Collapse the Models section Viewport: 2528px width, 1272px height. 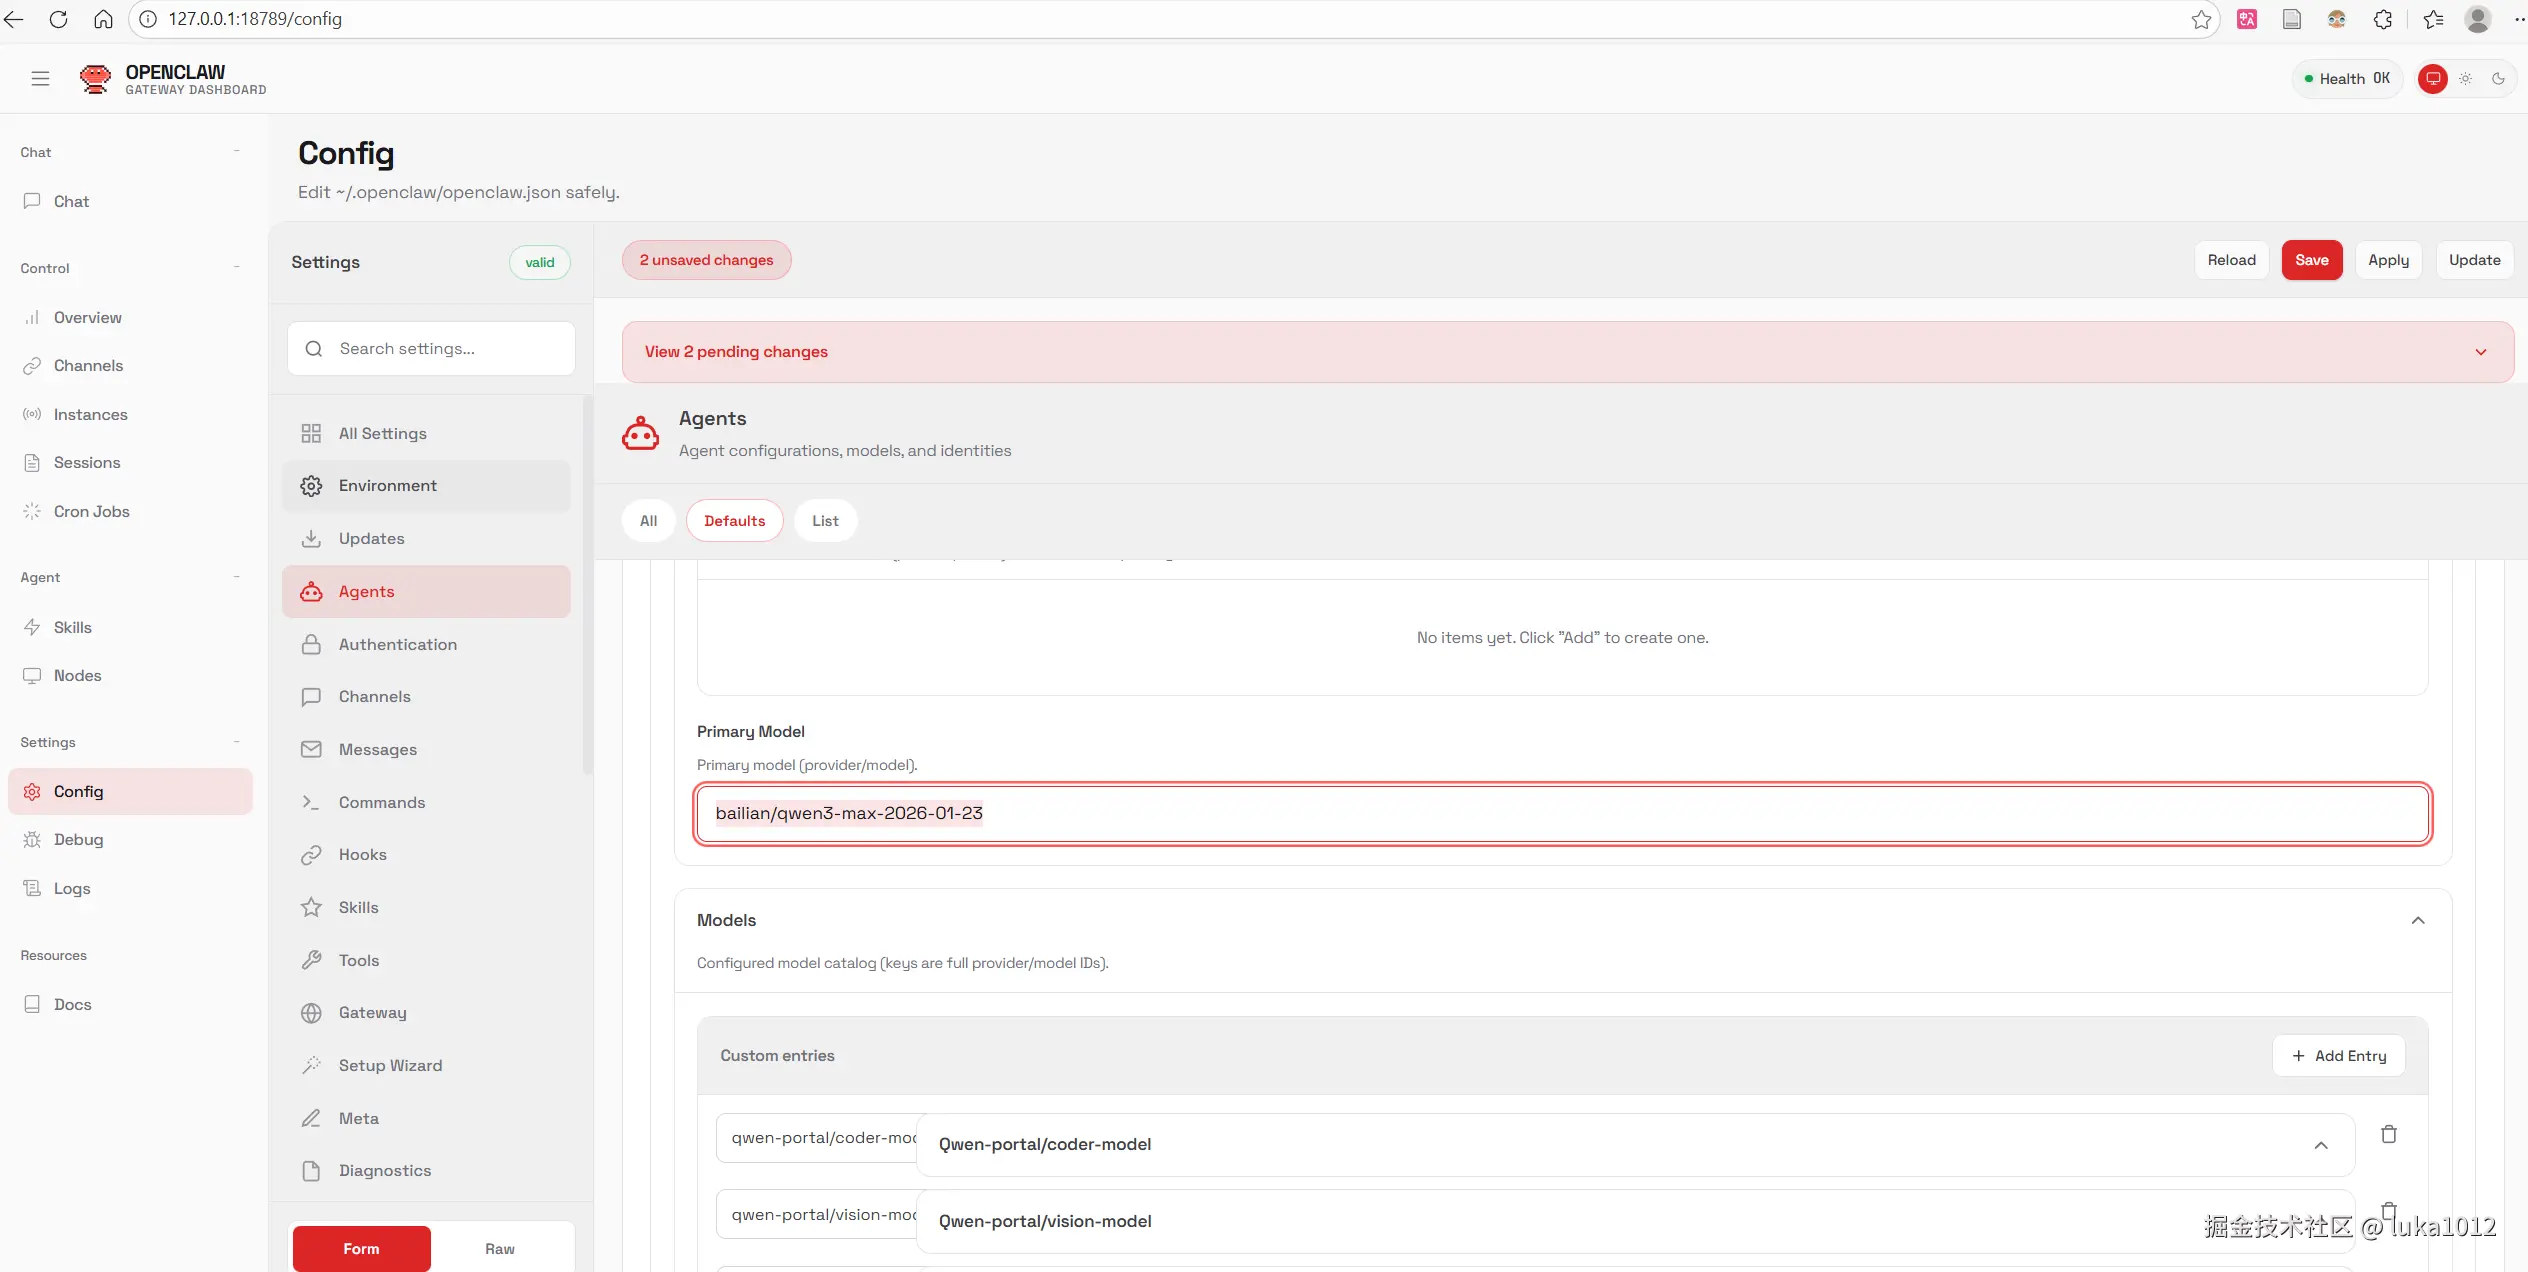[x=2417, y=920]
